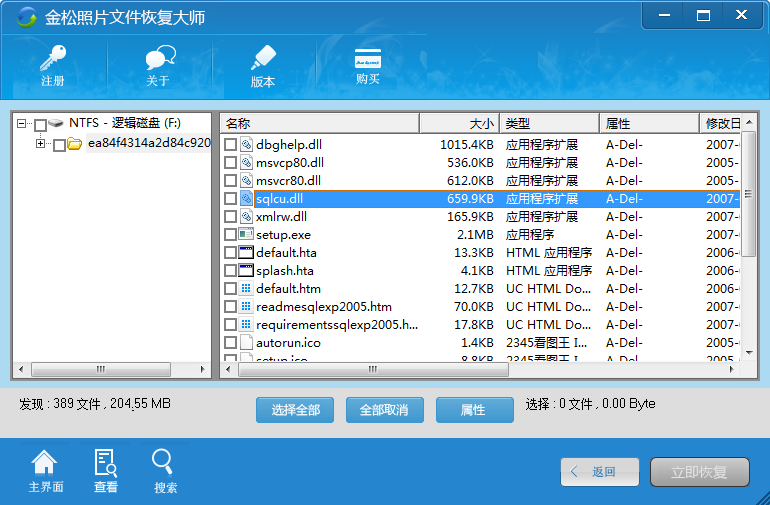Click the folder icon for ea84f4314a2d84c920
Viewport: 770px width, 505px height.
tap(75, 143)
